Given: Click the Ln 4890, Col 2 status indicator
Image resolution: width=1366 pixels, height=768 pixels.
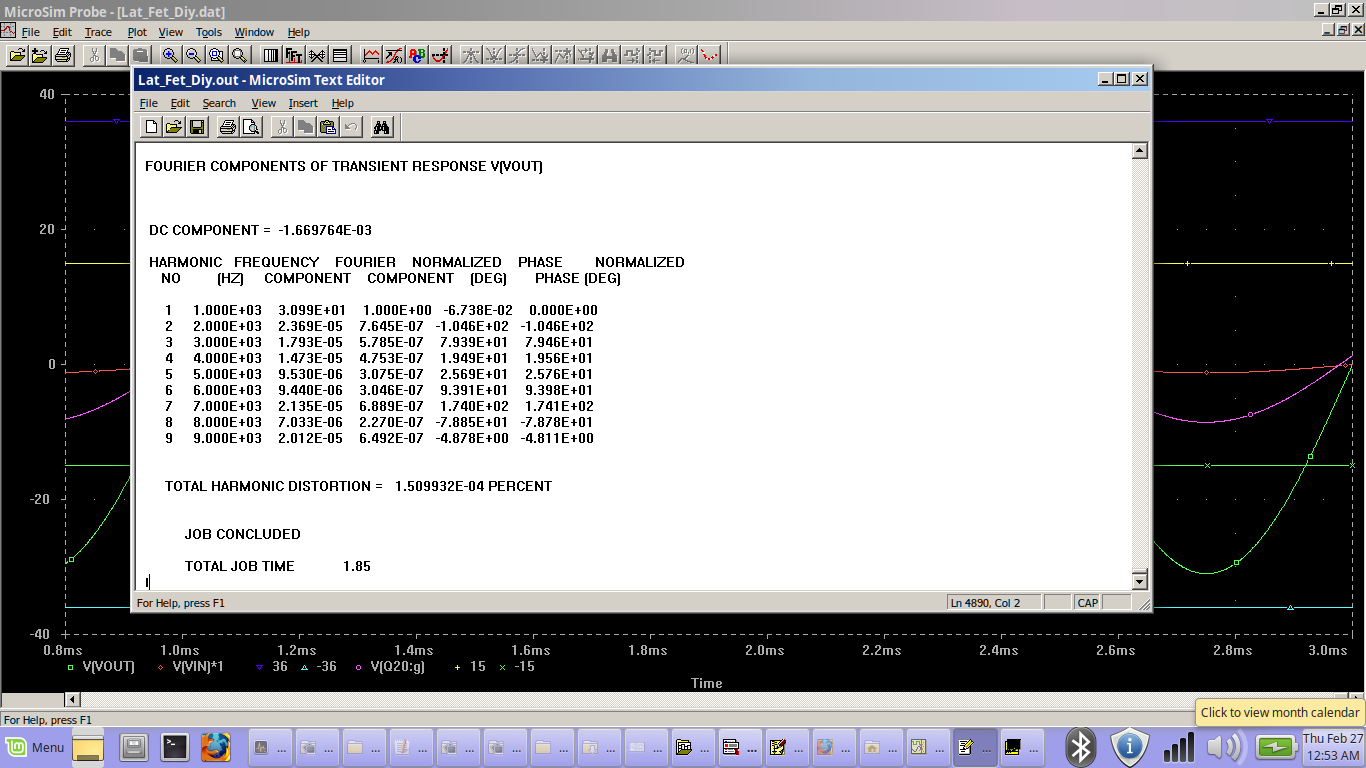Looking at the screenshot, I should [x=993, y=603].
